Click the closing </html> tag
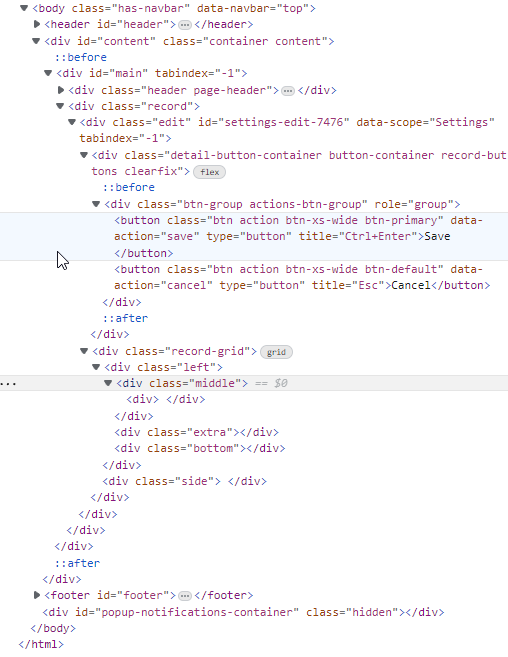This screenshot has width=508, height=657. pos(41,644)
